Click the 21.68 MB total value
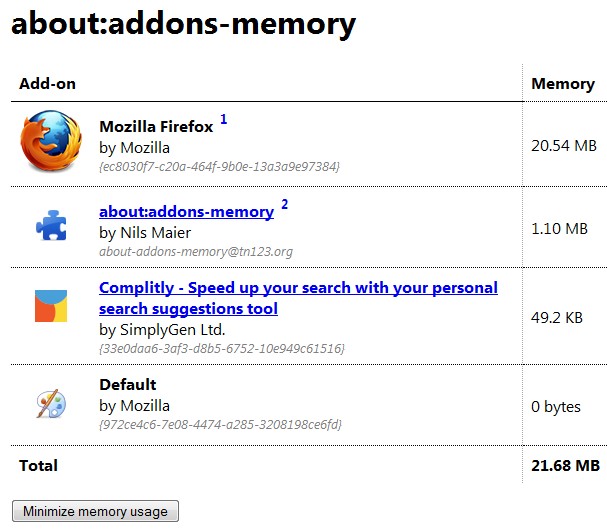 565,465
